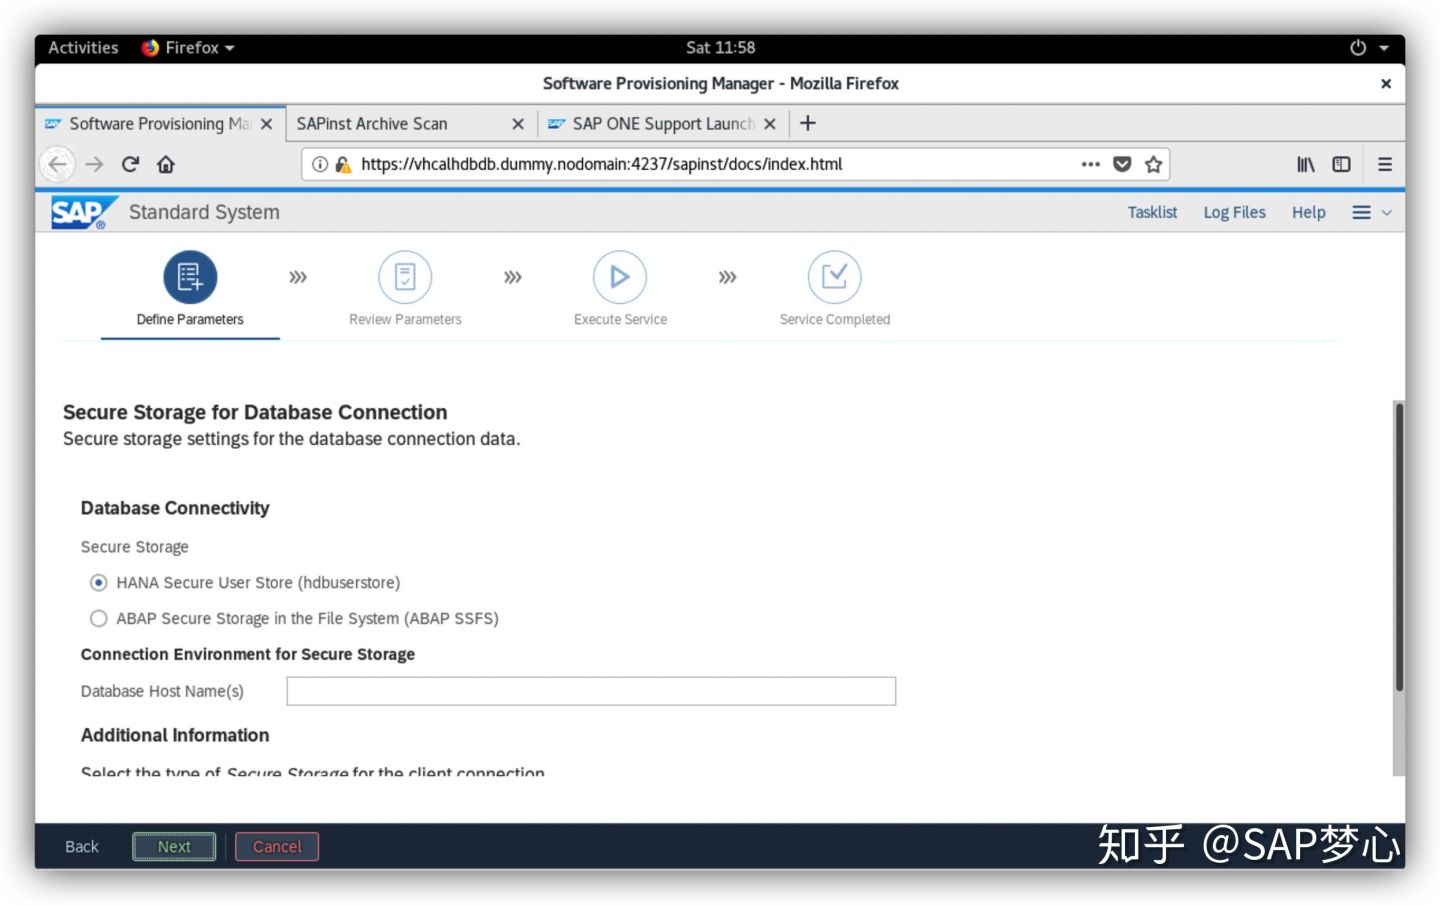
Task: Open the clock and calendar panel
Action: [x=720, y=47]
